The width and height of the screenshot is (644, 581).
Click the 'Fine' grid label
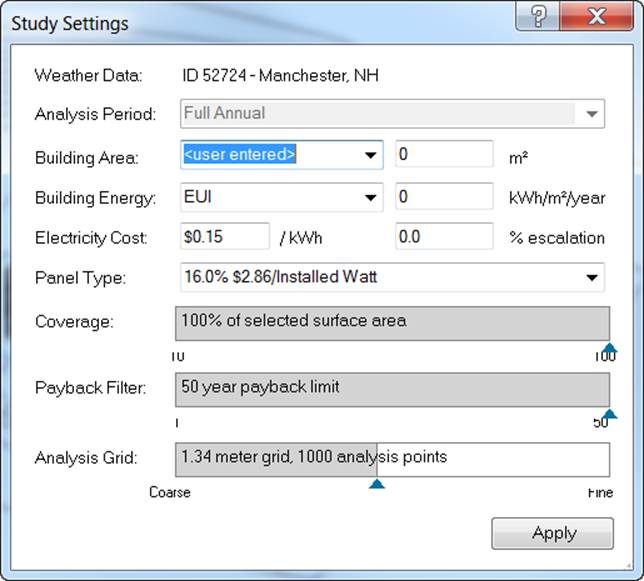pyautogui.click(x=600, y=492)
